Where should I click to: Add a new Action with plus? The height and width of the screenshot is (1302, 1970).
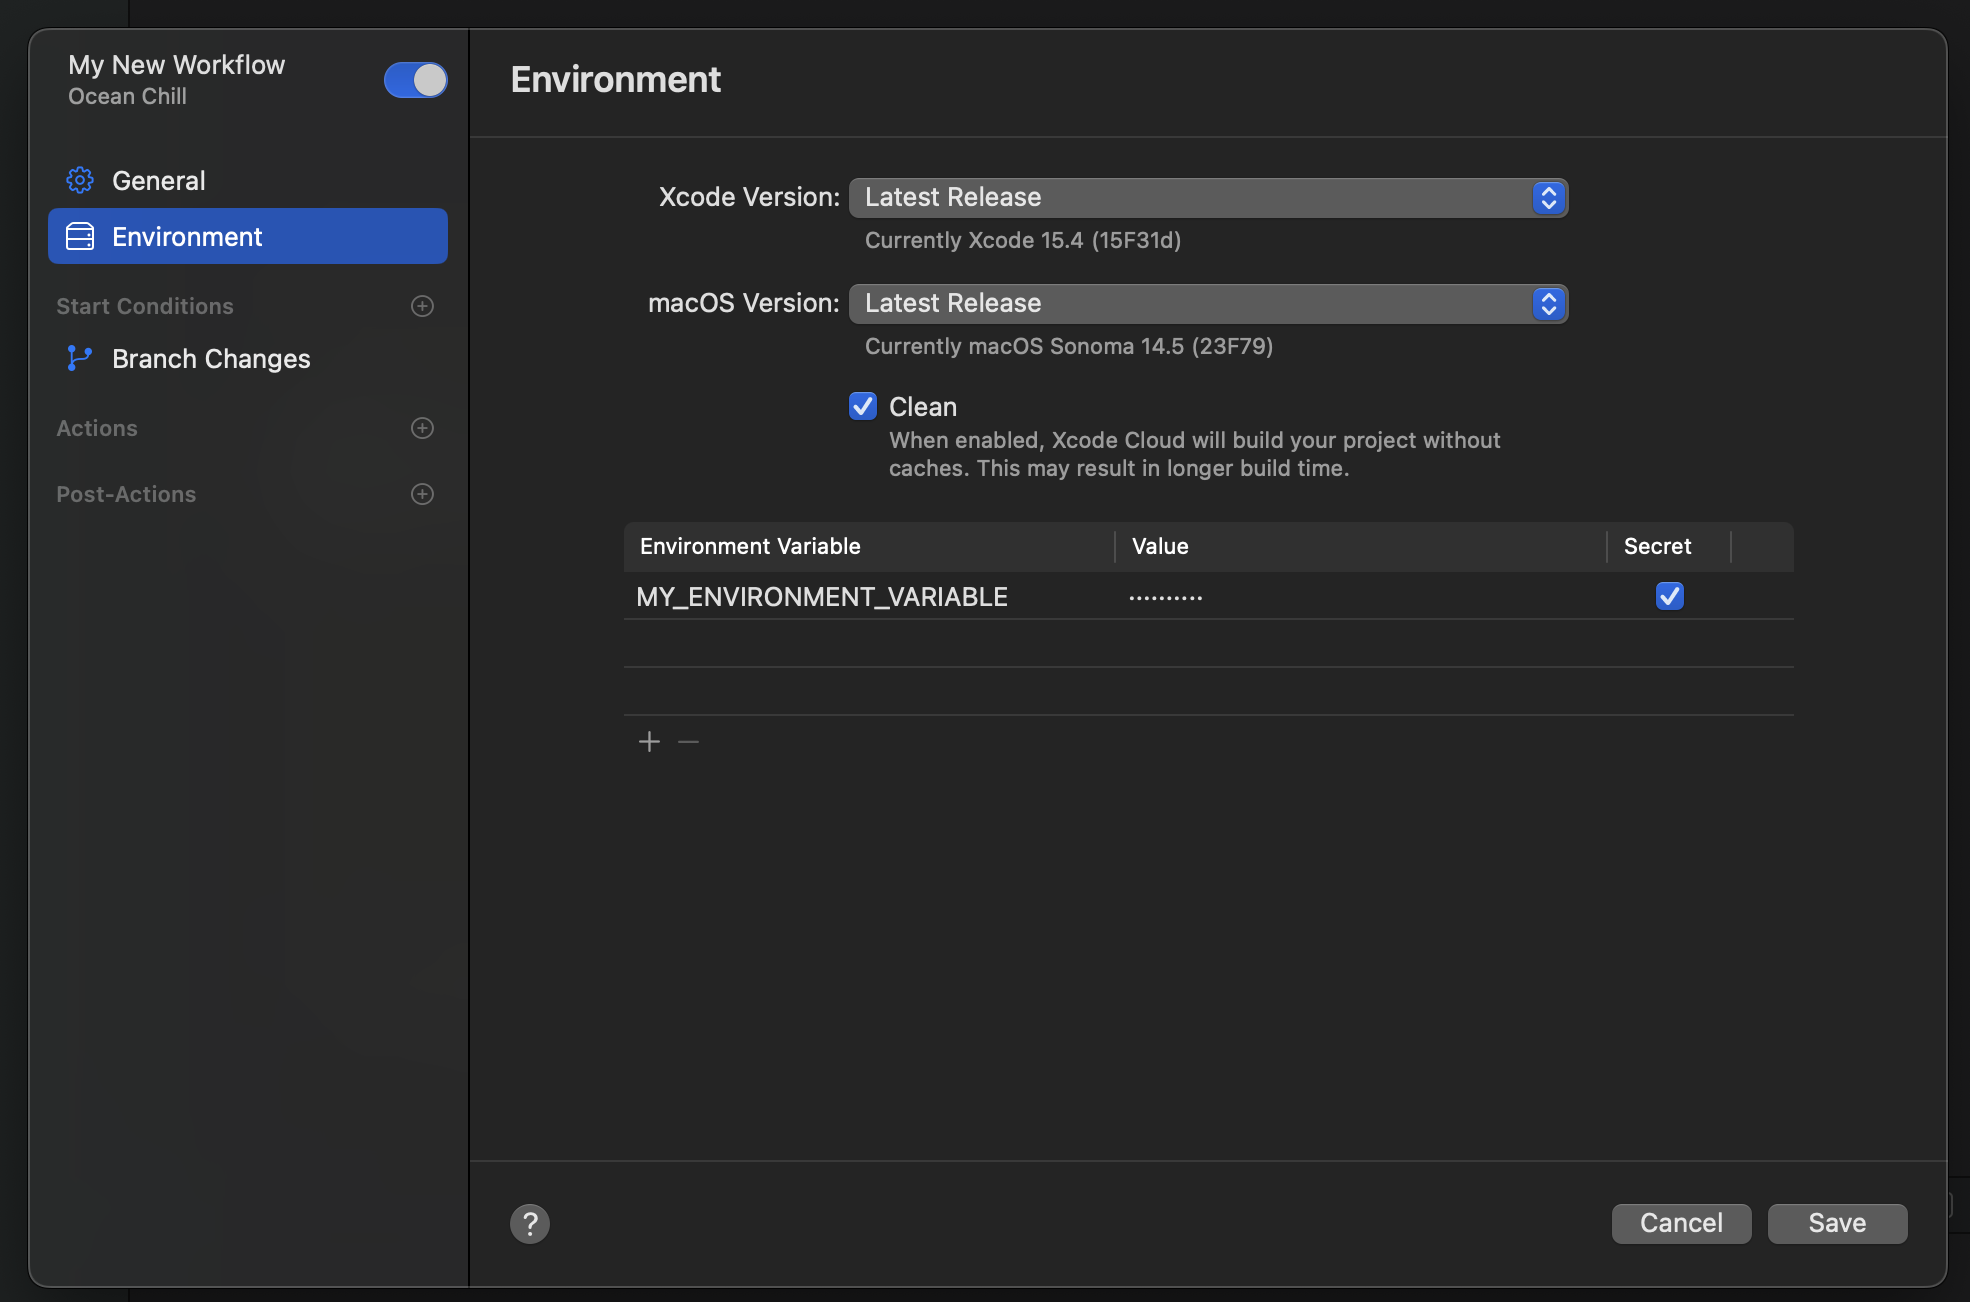(422, 428)
